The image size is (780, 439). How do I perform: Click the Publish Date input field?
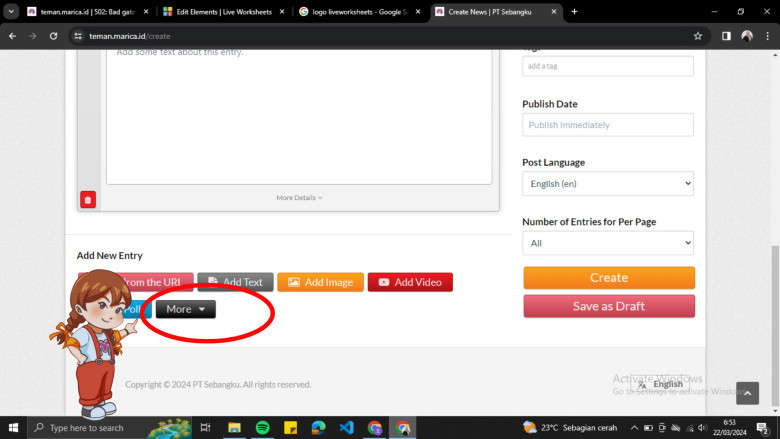tap(607, 125)
